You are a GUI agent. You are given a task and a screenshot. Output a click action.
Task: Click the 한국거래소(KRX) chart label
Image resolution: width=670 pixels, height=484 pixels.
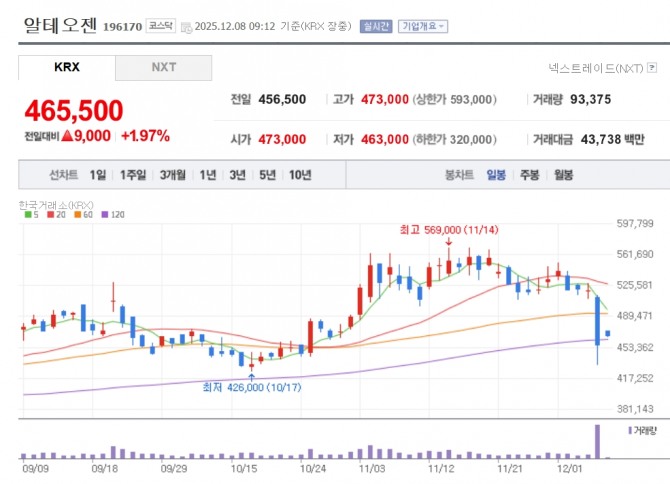(x=56, y=205)
